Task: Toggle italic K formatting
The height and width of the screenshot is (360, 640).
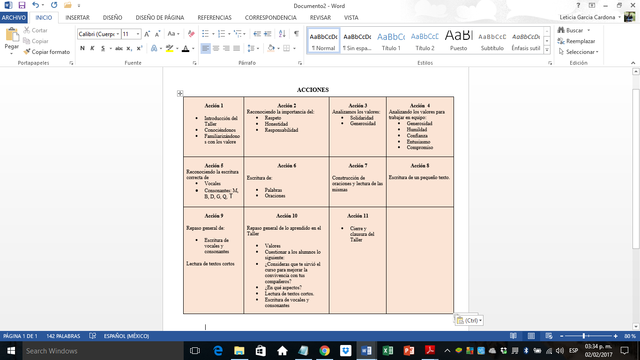Action: tap(92, 48)
